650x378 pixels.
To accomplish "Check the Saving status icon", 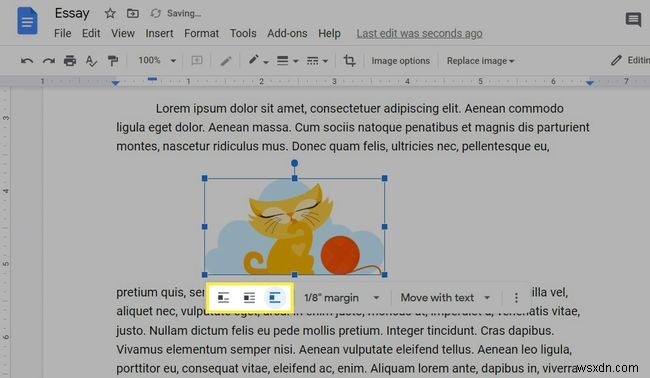I will (x=155, y=13).
